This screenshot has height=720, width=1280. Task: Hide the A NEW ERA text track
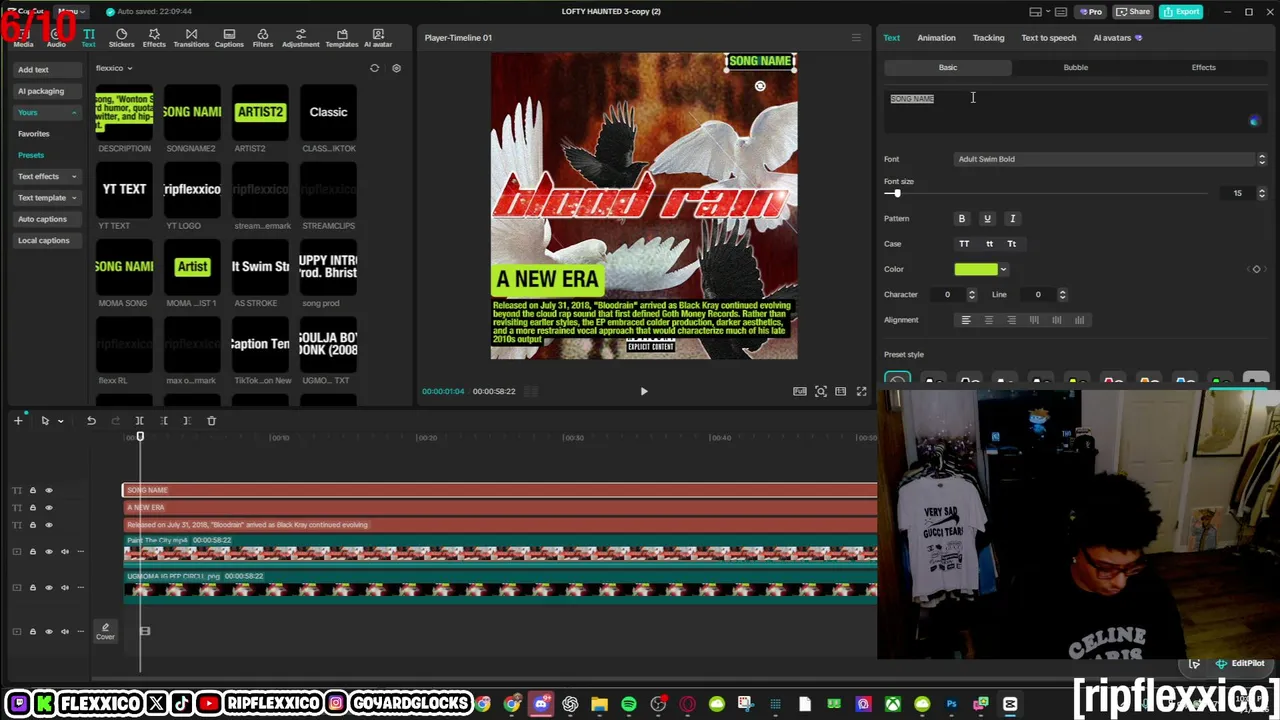coord(48,508)
